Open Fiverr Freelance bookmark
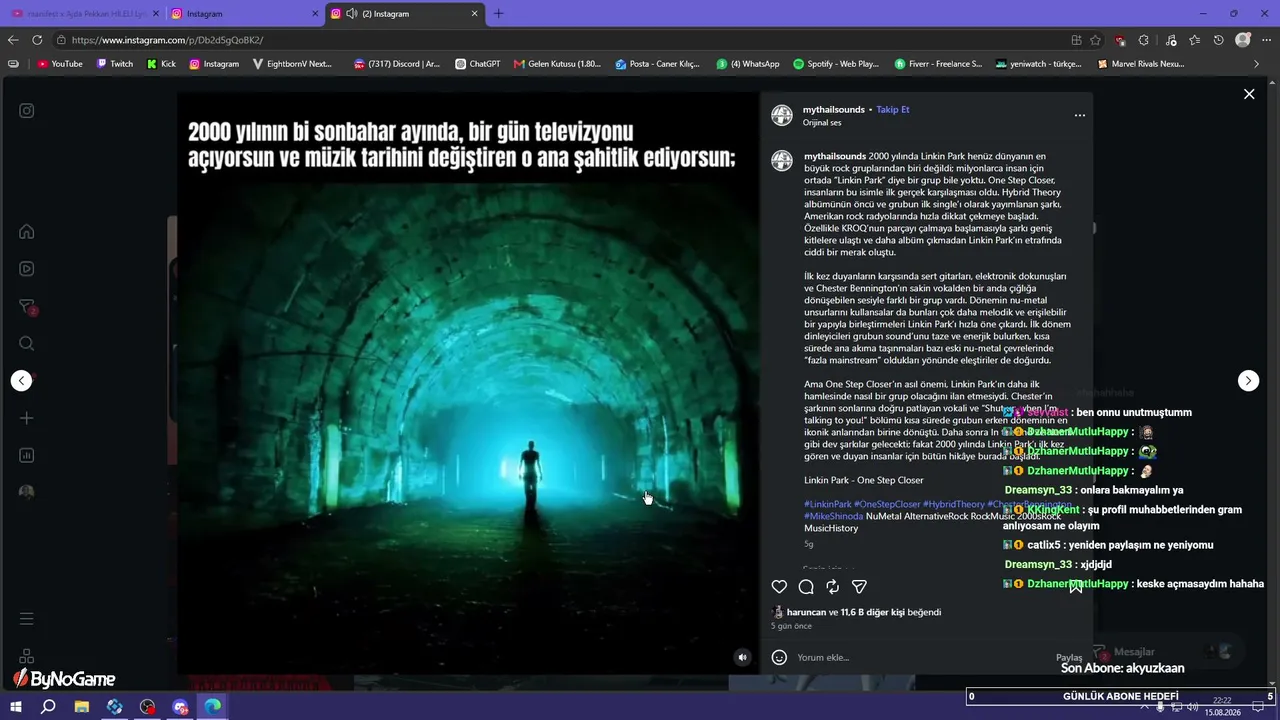 pos(938,64)
